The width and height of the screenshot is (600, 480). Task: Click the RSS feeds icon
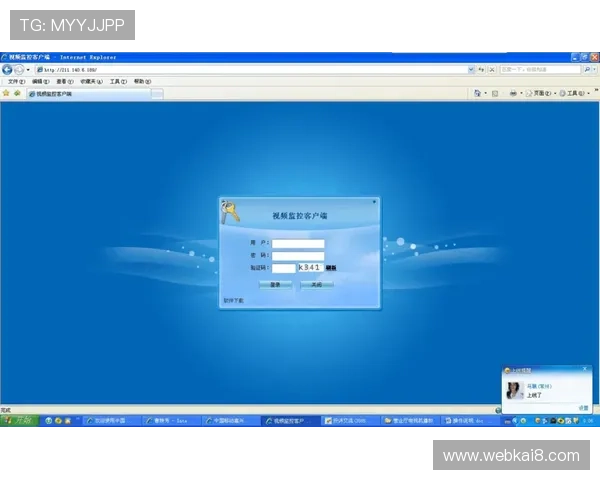coord(495,93)
